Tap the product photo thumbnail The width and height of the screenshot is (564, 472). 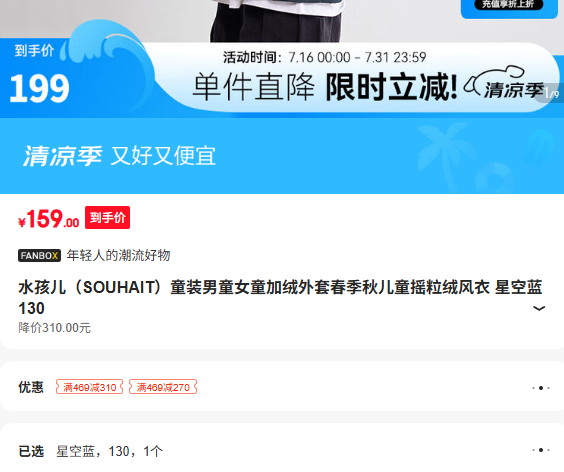click(x=277, y=20)
